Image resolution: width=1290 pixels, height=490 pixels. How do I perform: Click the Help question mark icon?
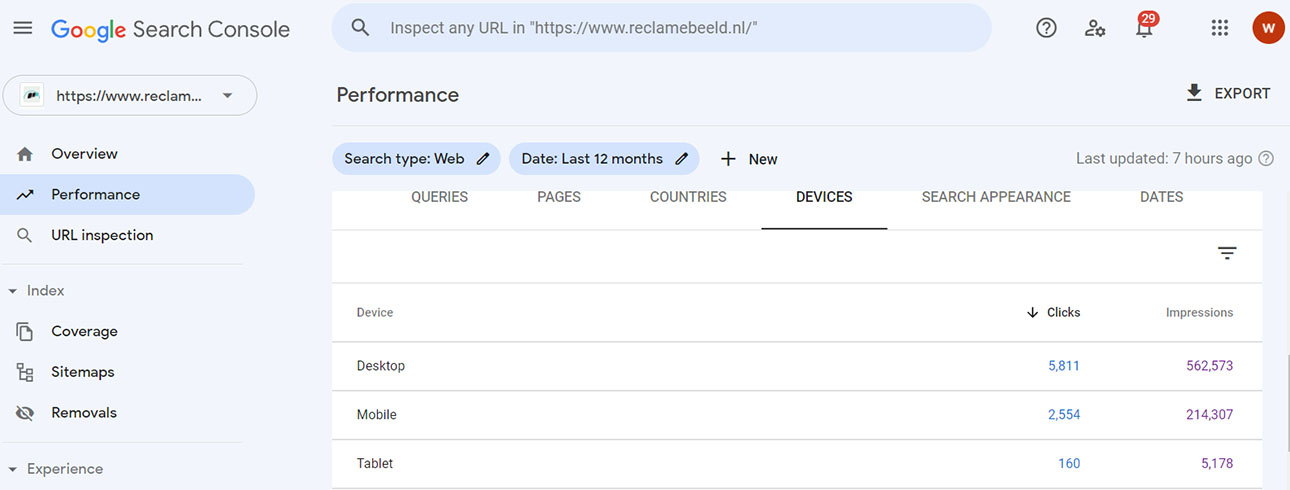pos(1046,28)
